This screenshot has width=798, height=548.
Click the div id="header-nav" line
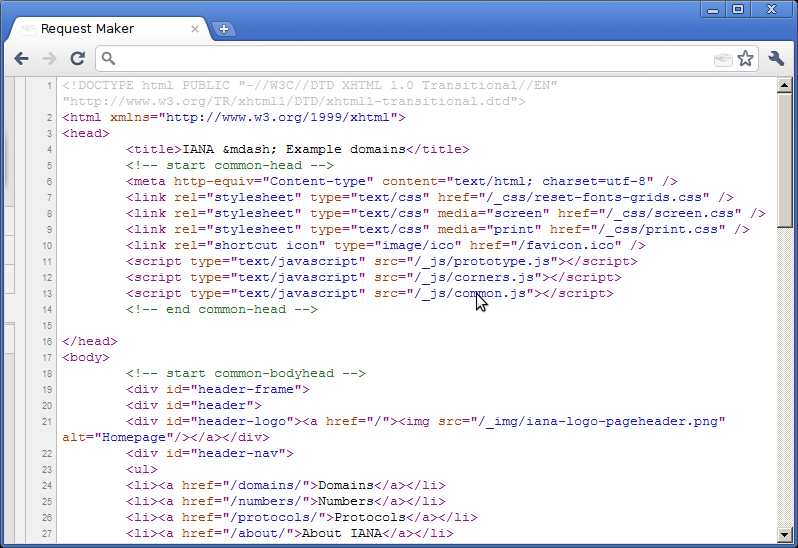(x=210, y=453)
